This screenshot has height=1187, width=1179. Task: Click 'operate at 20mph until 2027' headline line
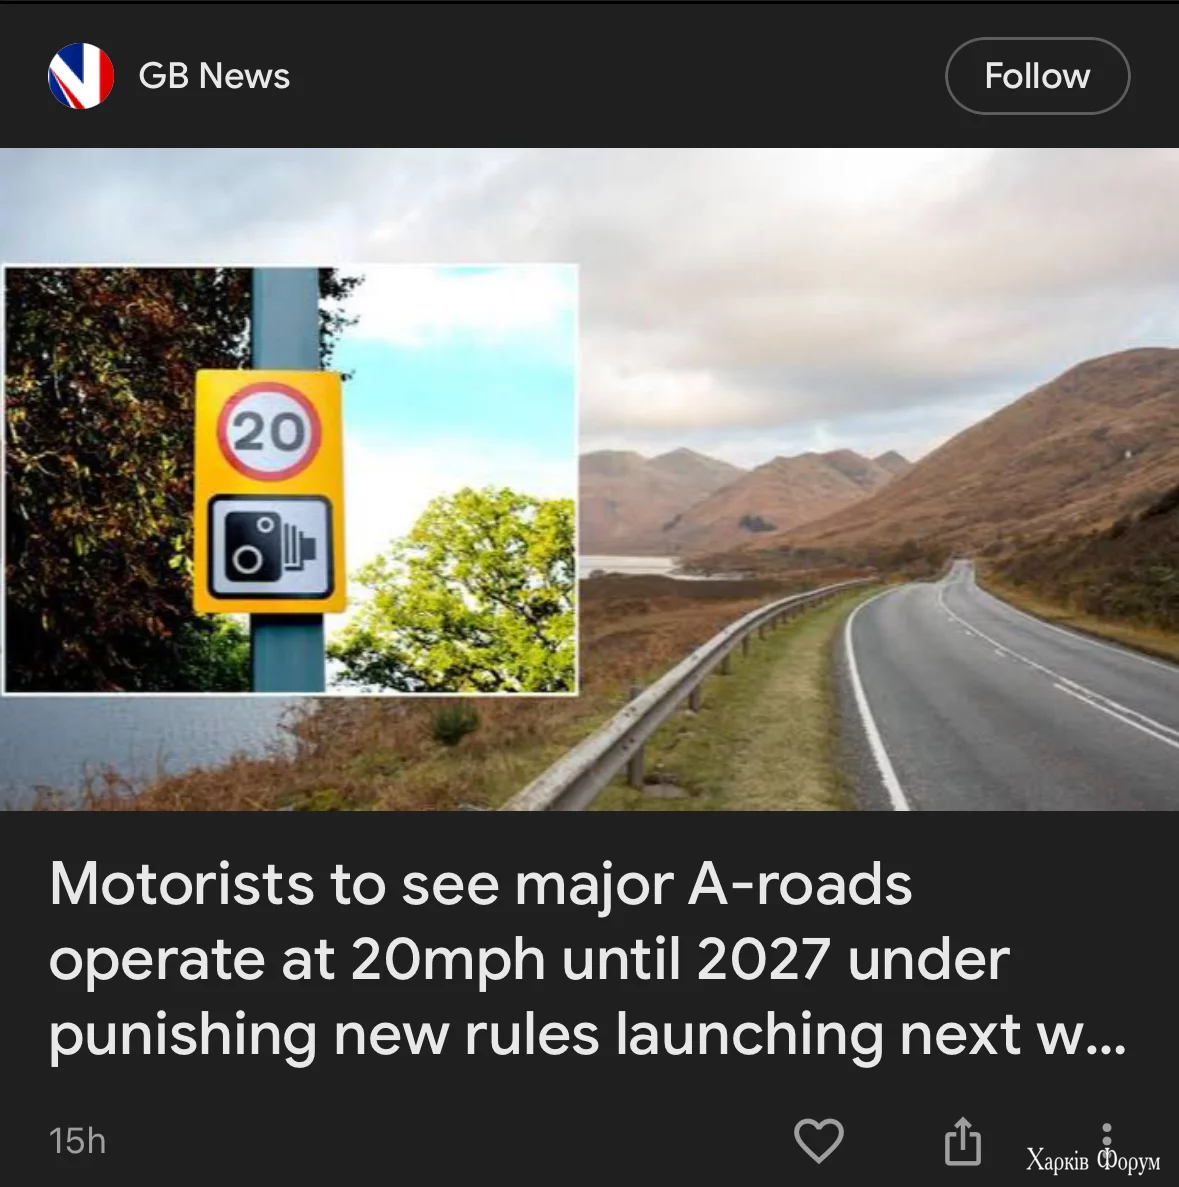tap(529, 960)
